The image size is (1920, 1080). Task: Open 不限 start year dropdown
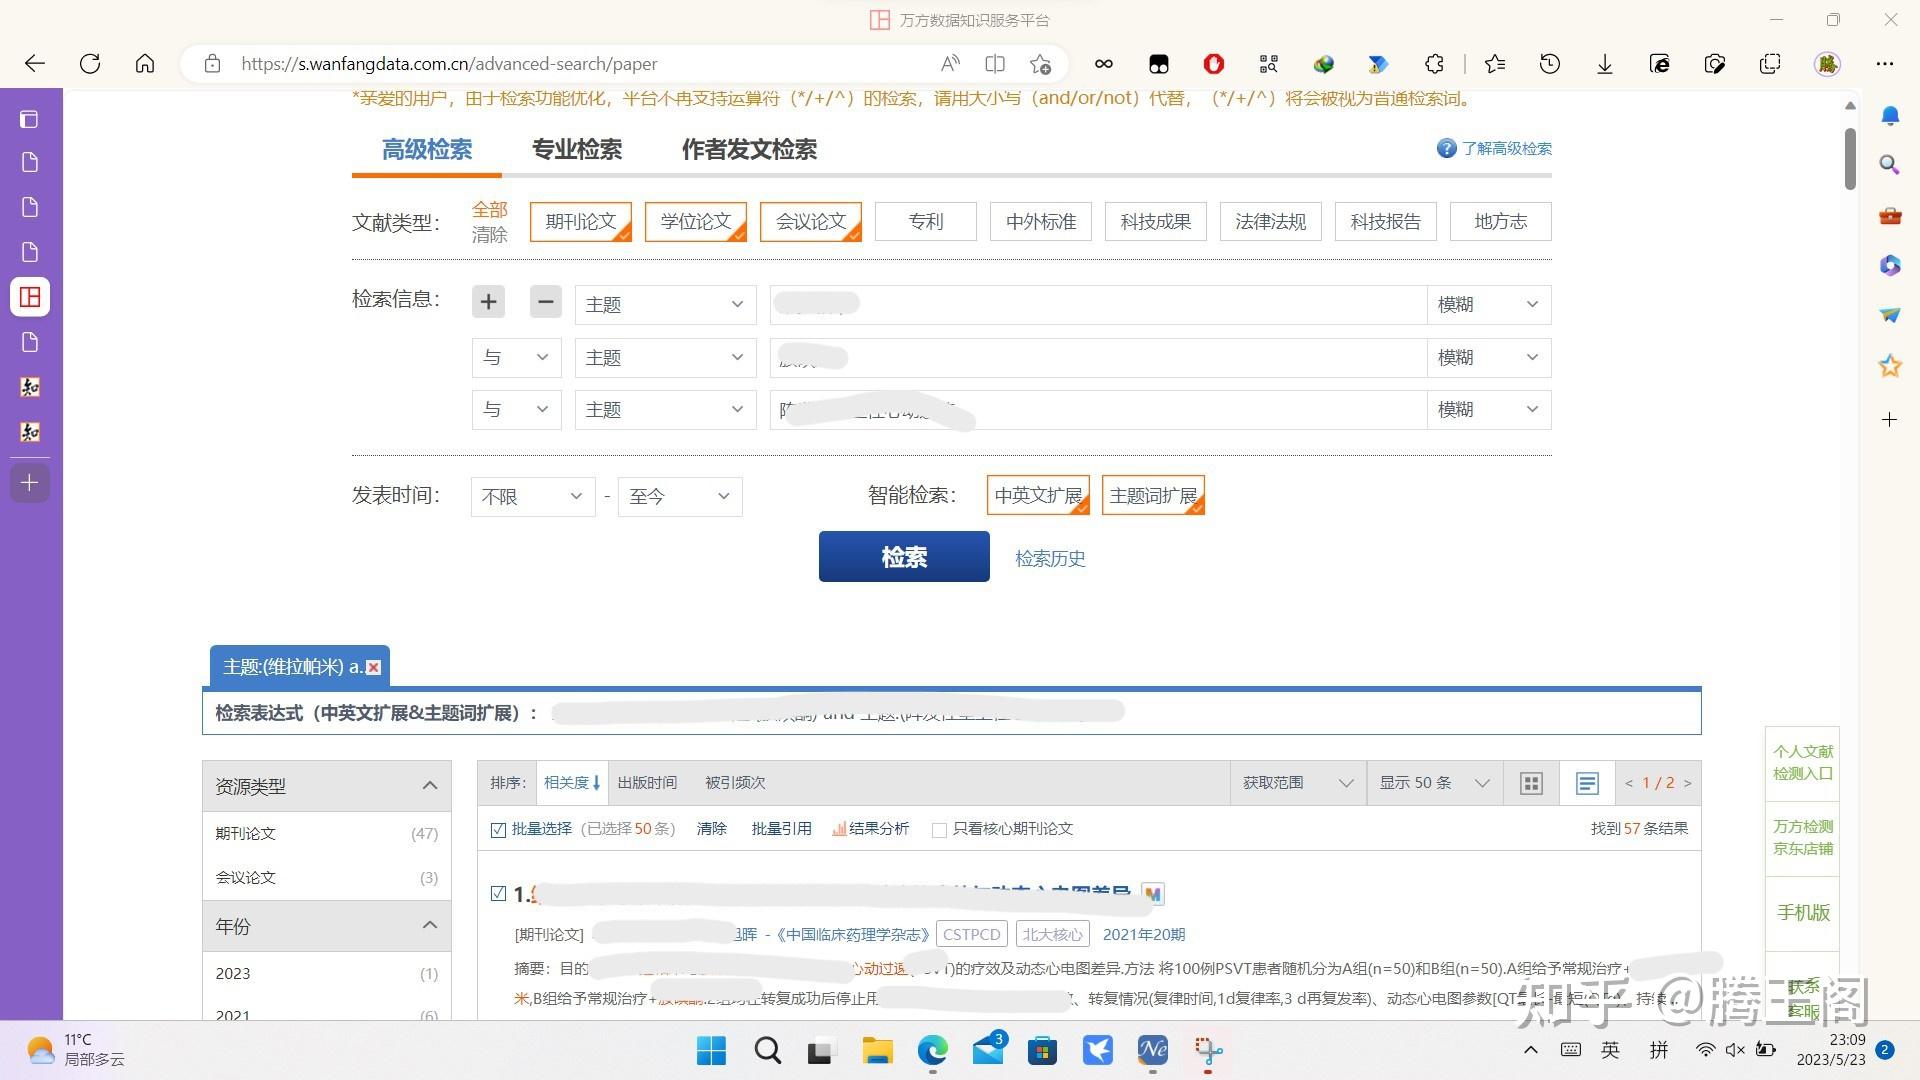(533, 496)
